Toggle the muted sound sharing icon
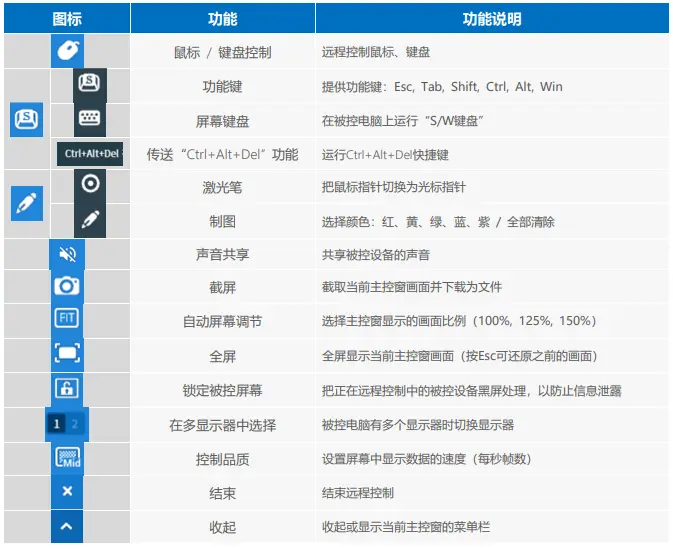This screenshot has width=673, height=549. pyautogui.click(x=67, y=254)
